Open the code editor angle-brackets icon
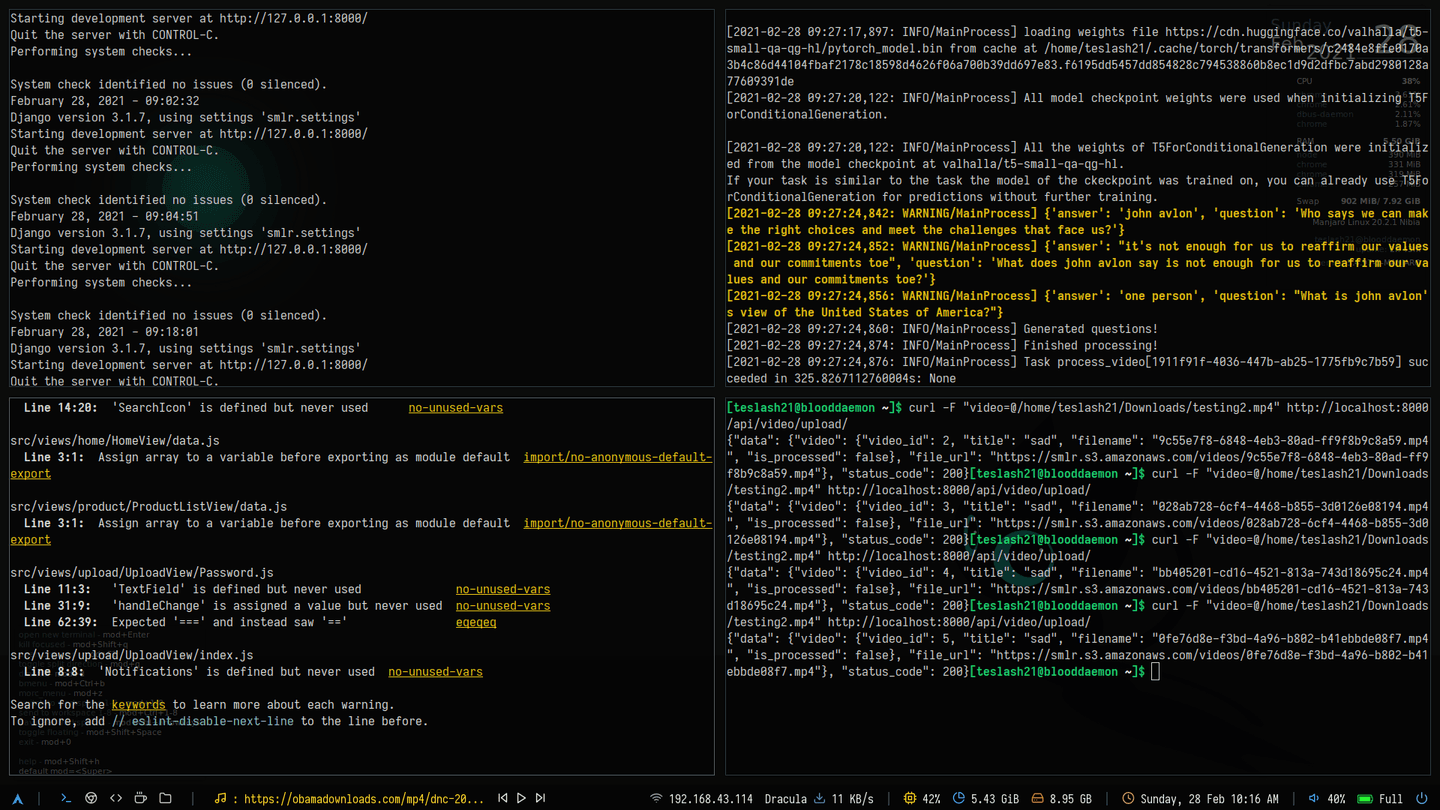1440x810 pixels. [x=116, y=798]
